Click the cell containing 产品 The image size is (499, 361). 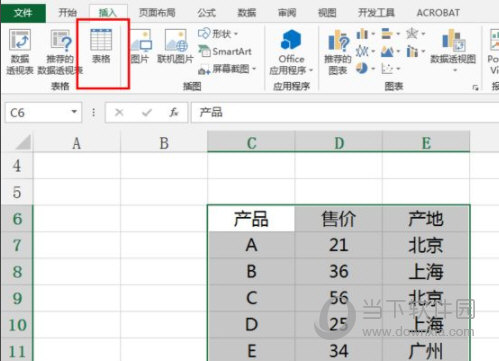click(x=251, y=219)
